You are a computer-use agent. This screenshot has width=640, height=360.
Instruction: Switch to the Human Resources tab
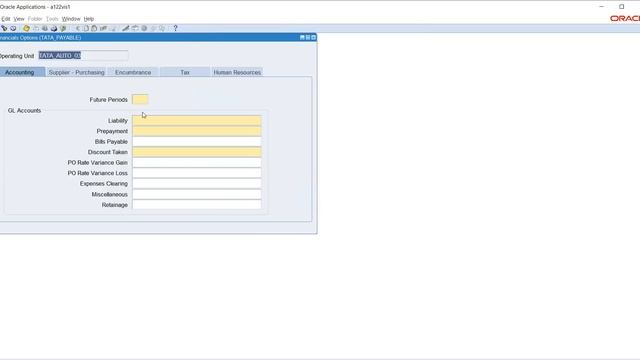point(237,72)
